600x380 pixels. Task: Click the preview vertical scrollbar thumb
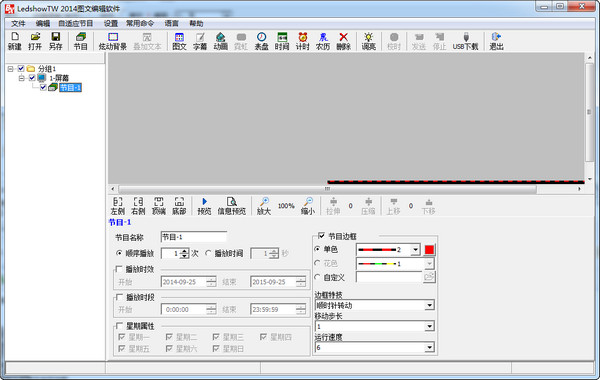589,112
